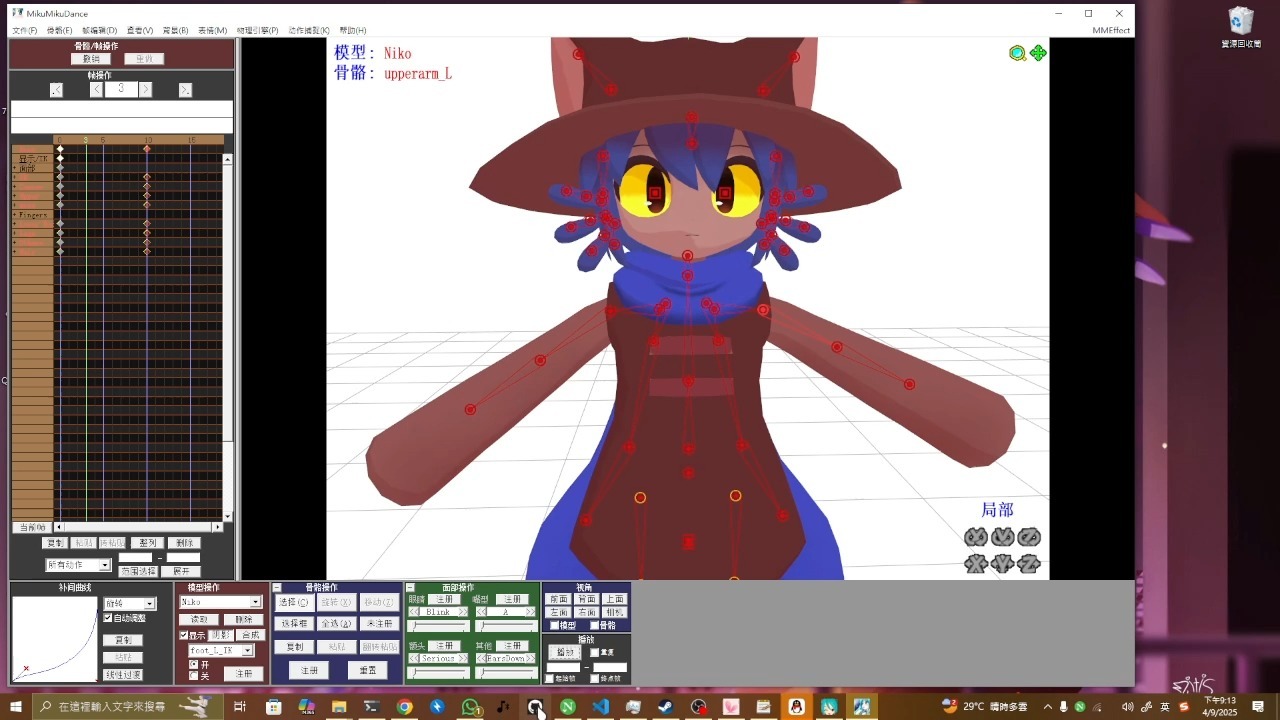The height and width of the screenshot is (720, 1280).
Task: Expand the face track group in timeline
Action: coord(14,168)
